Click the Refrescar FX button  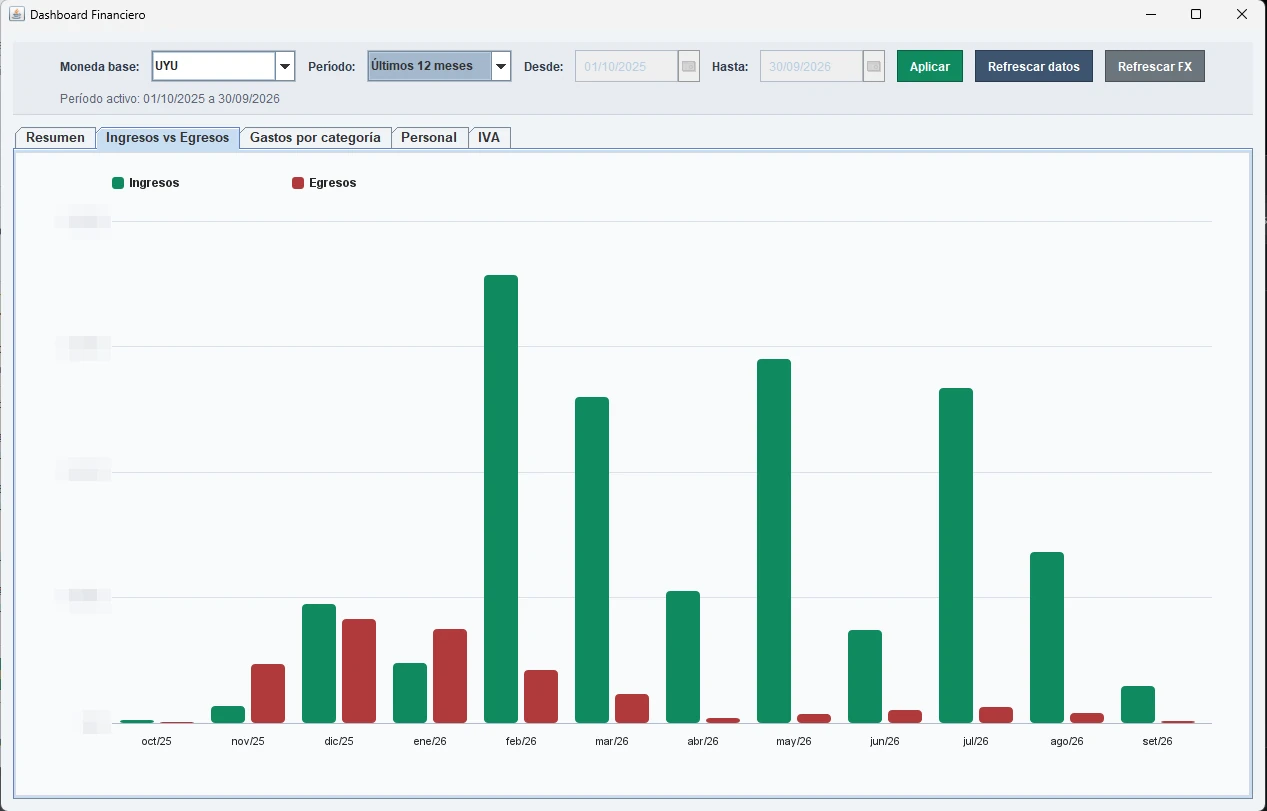(x=1155, y=66)
